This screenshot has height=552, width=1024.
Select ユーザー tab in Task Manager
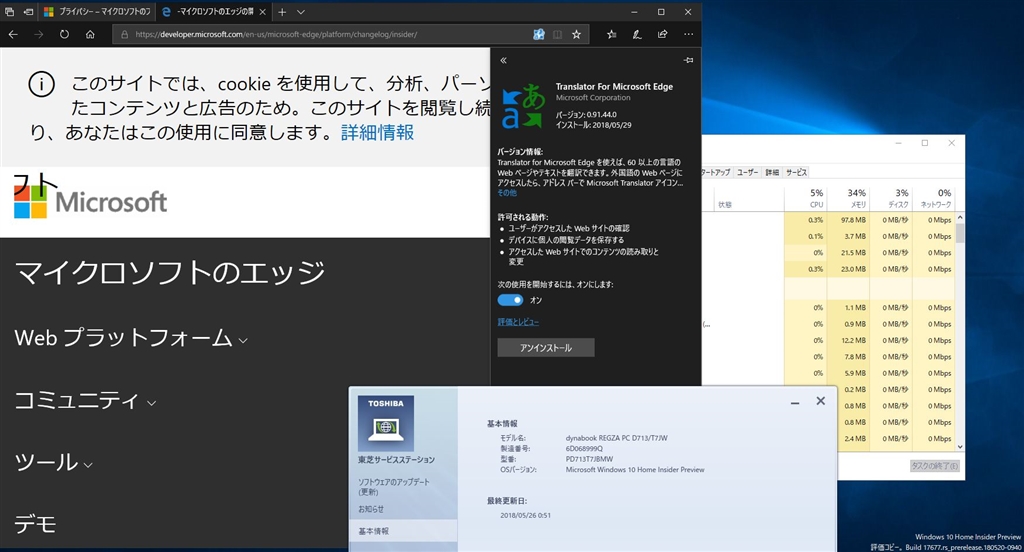tap(748, 172)
